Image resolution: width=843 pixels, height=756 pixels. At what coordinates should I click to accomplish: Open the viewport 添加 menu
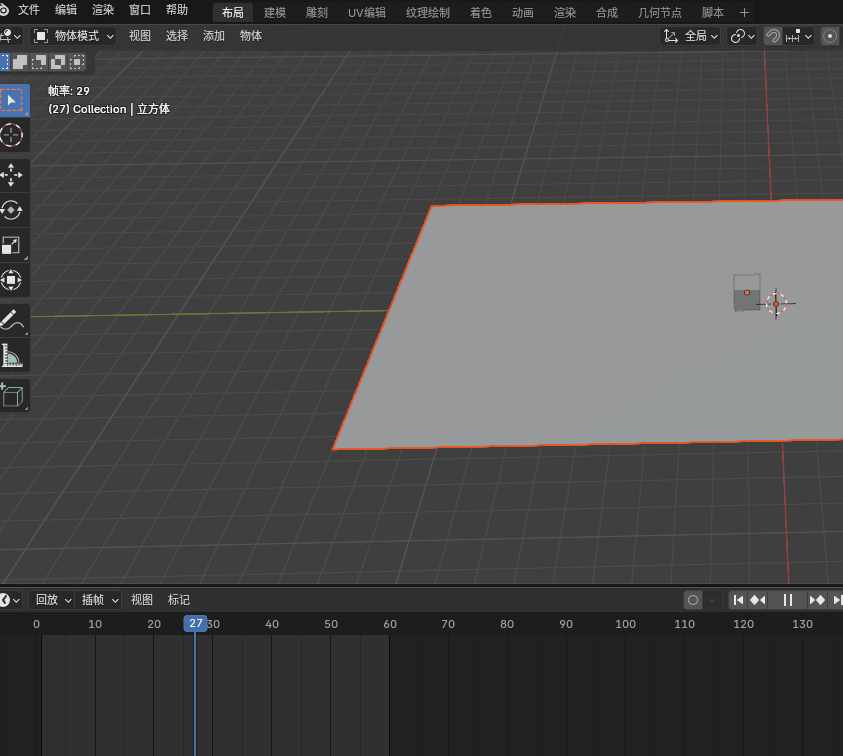(213, 36)
